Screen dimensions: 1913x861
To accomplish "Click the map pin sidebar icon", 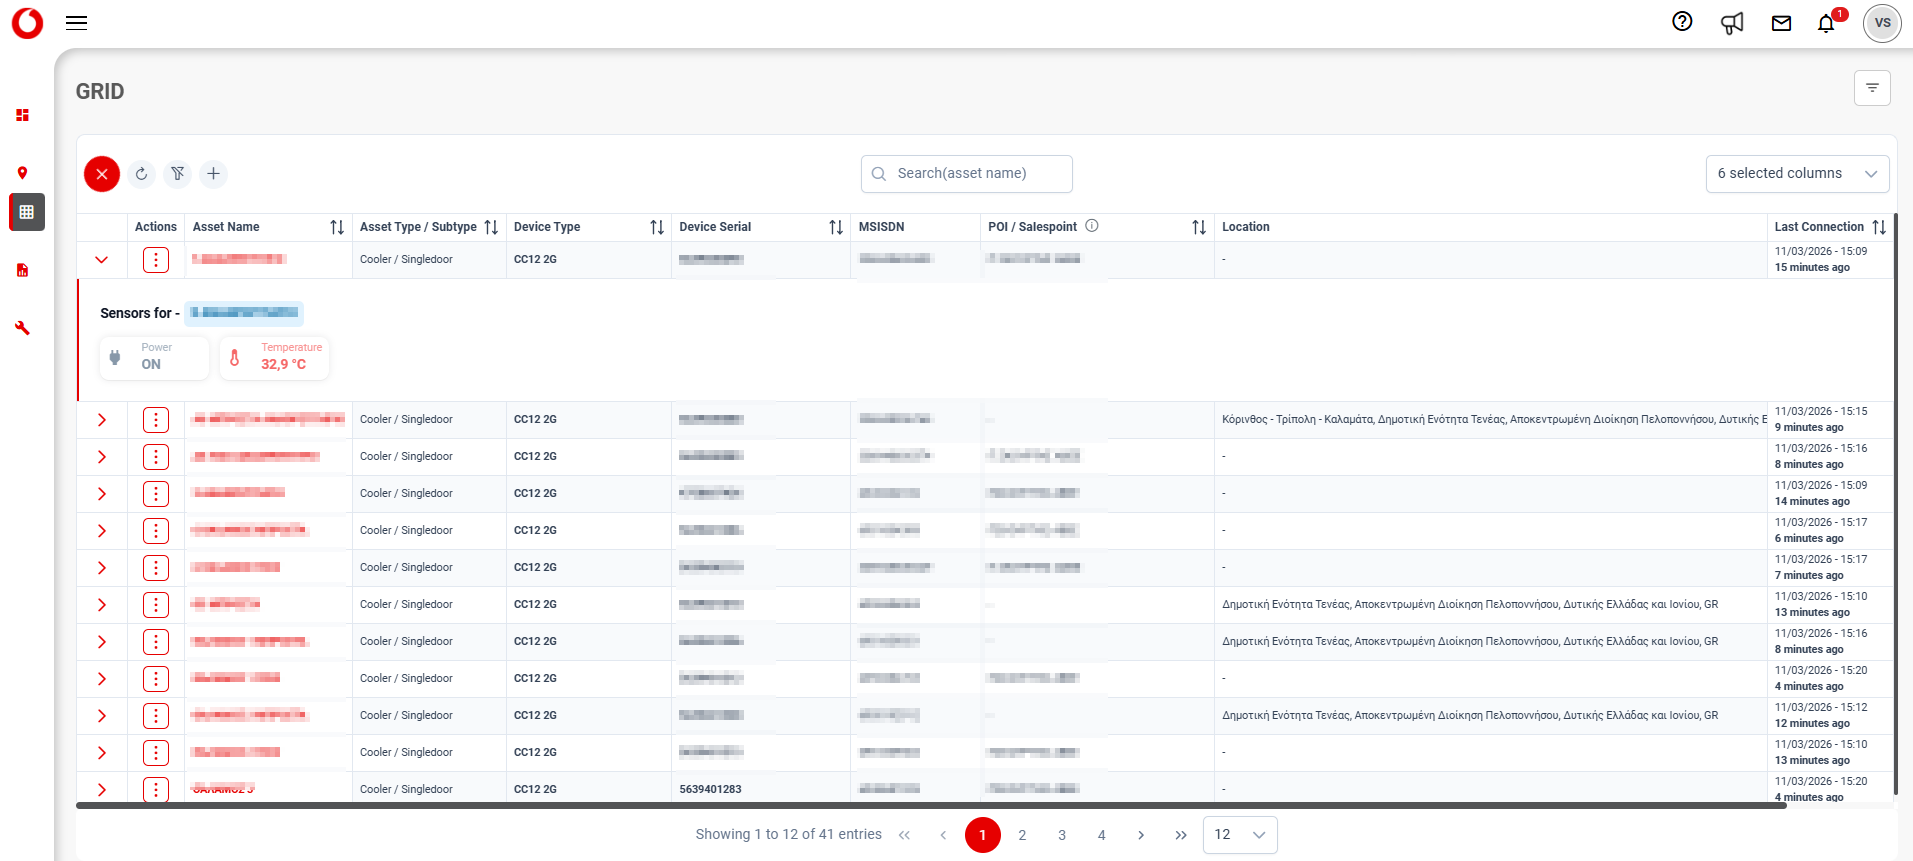I will pyautogui.click(x=23, y=173).
